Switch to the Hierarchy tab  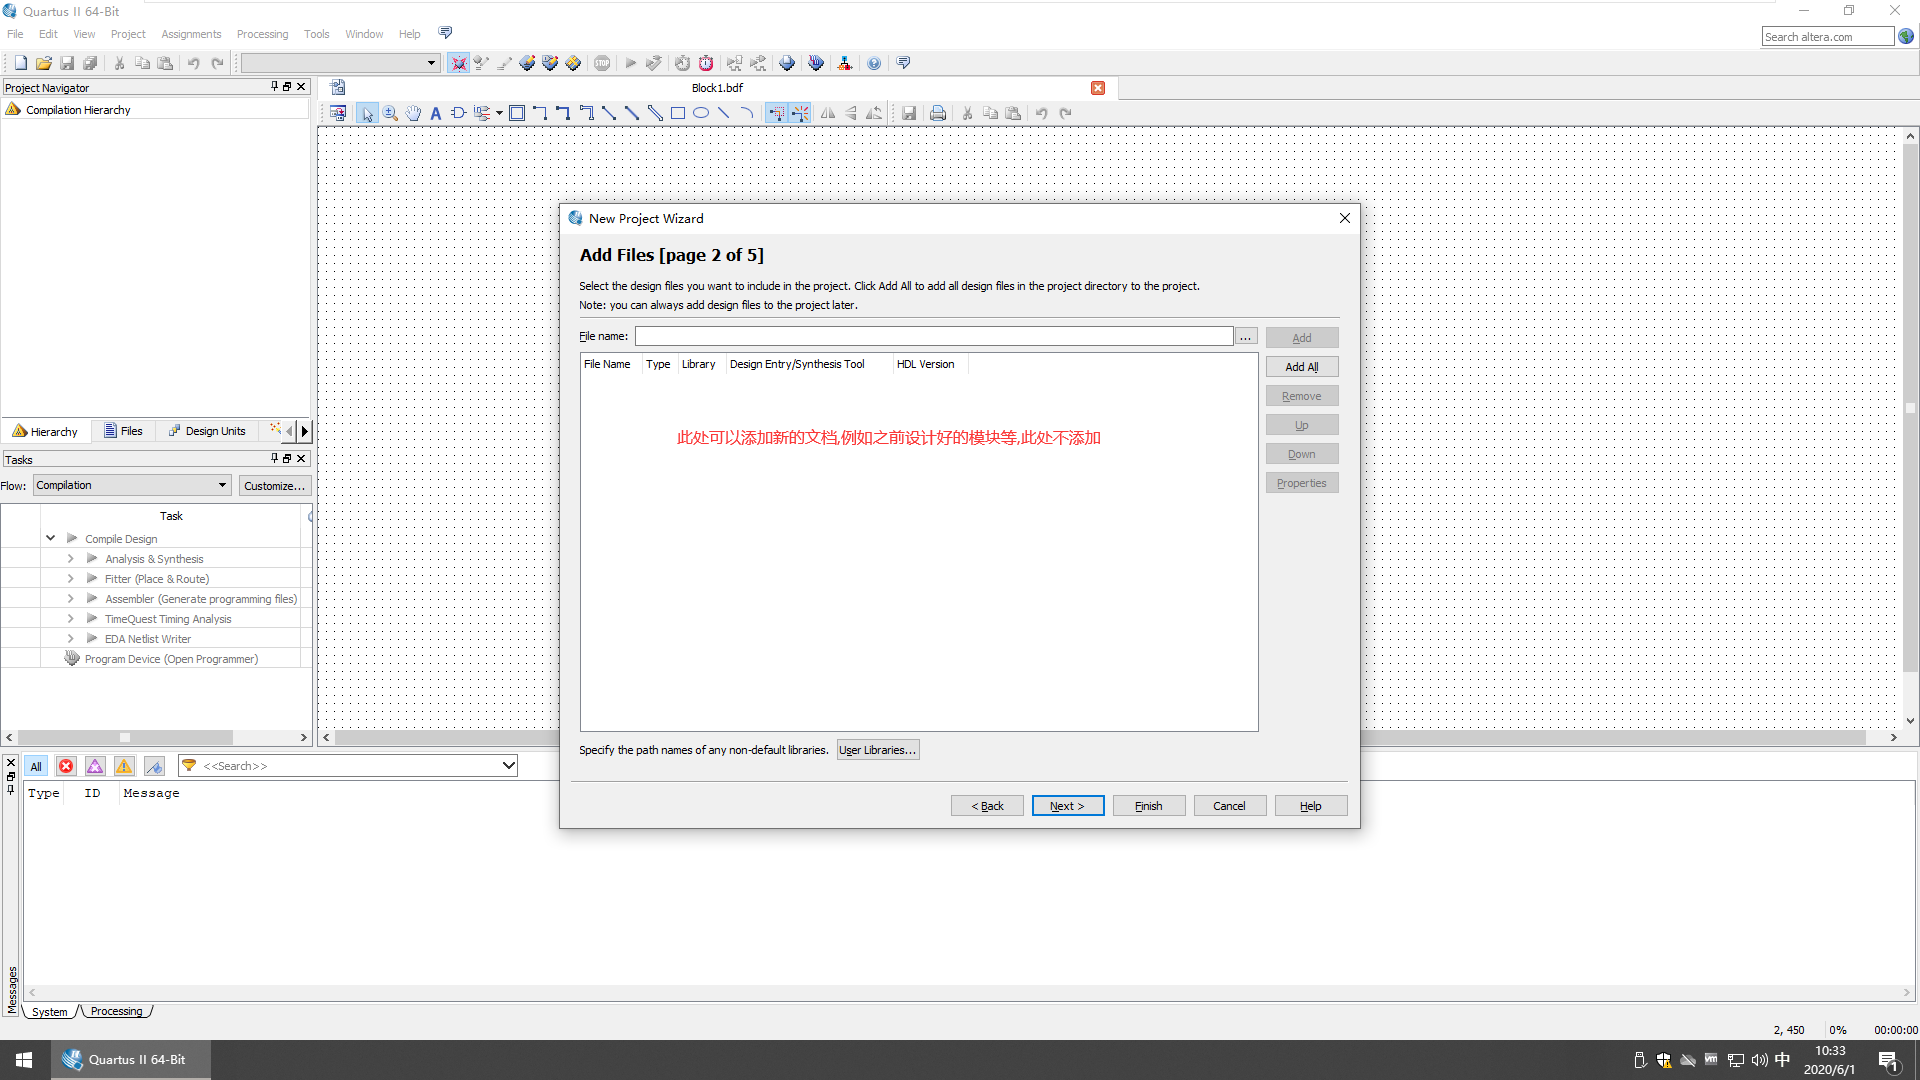tap(46, 431)
